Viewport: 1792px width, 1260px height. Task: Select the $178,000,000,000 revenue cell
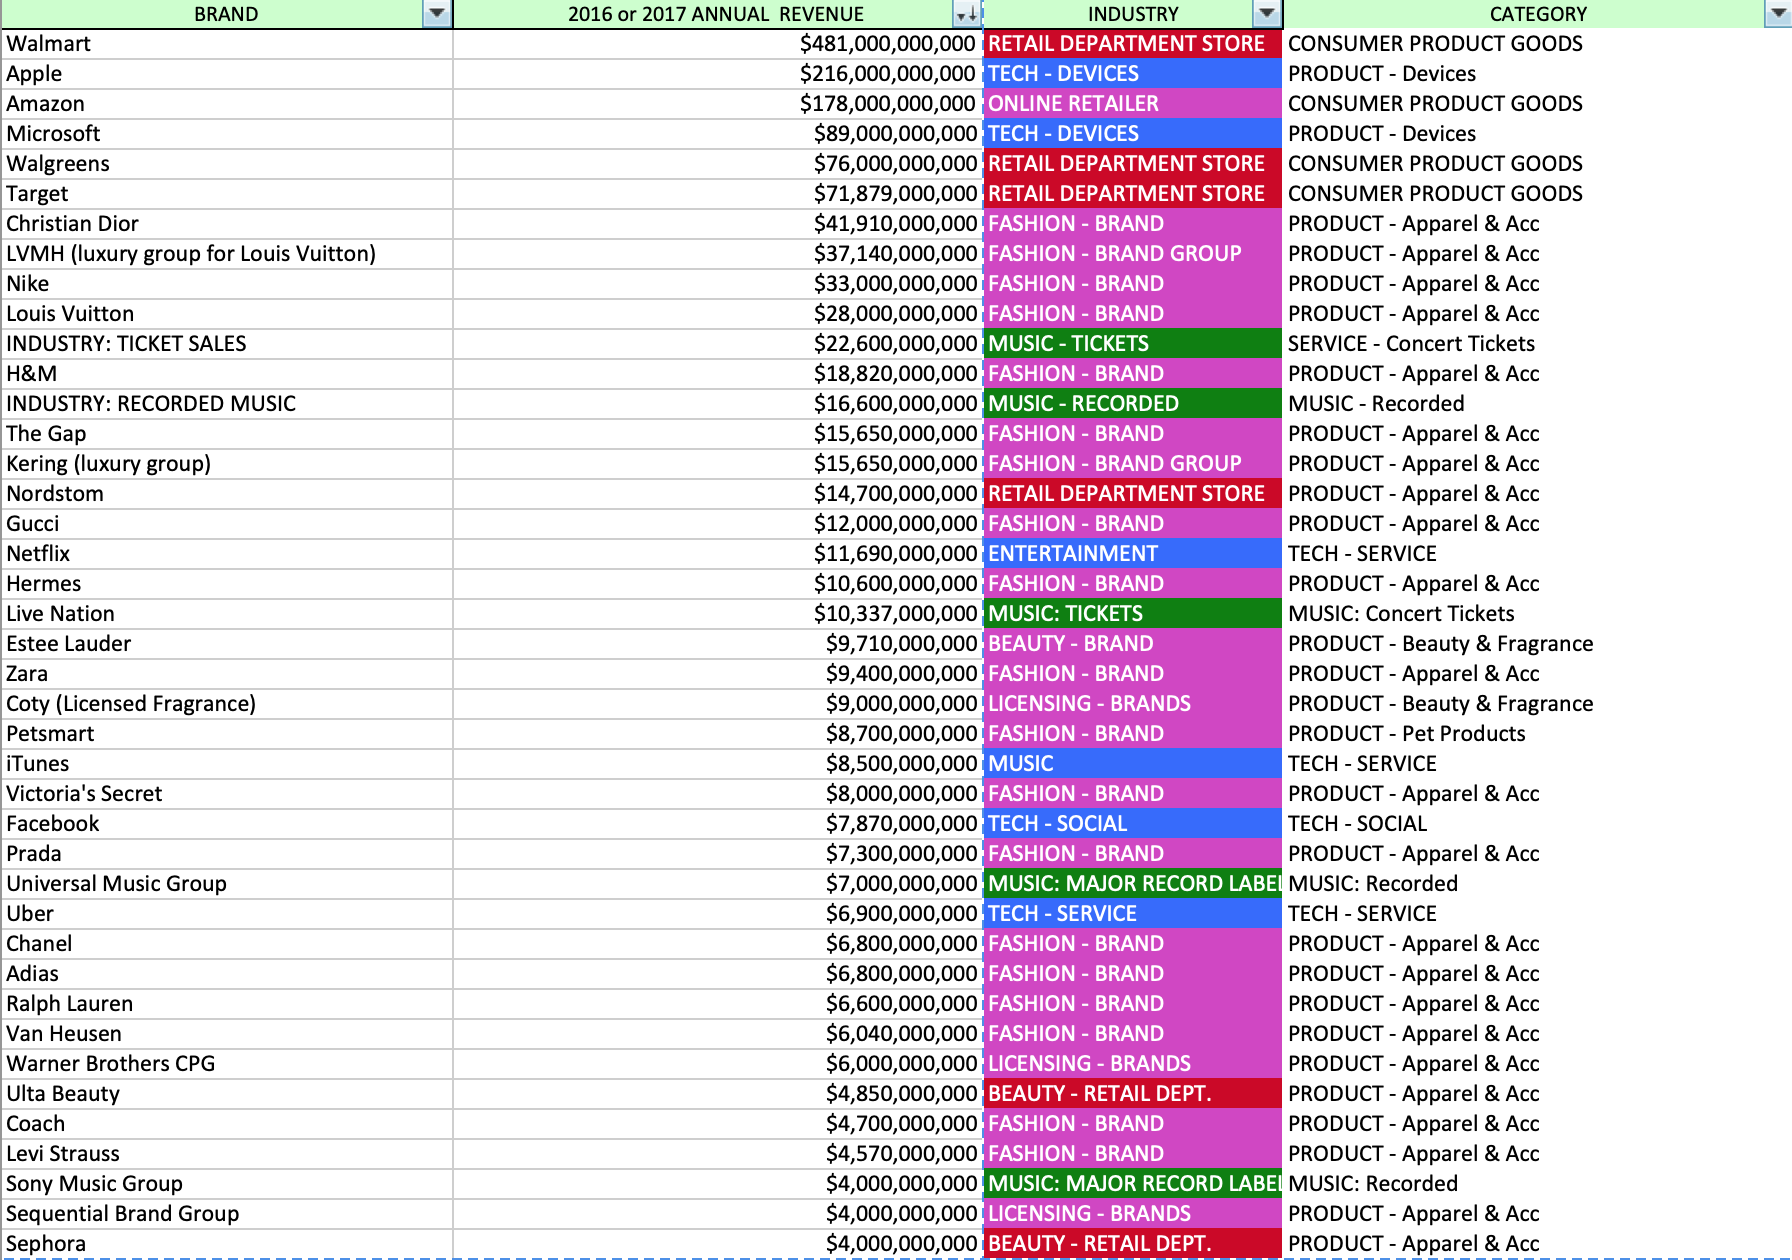tap(718, 104)
